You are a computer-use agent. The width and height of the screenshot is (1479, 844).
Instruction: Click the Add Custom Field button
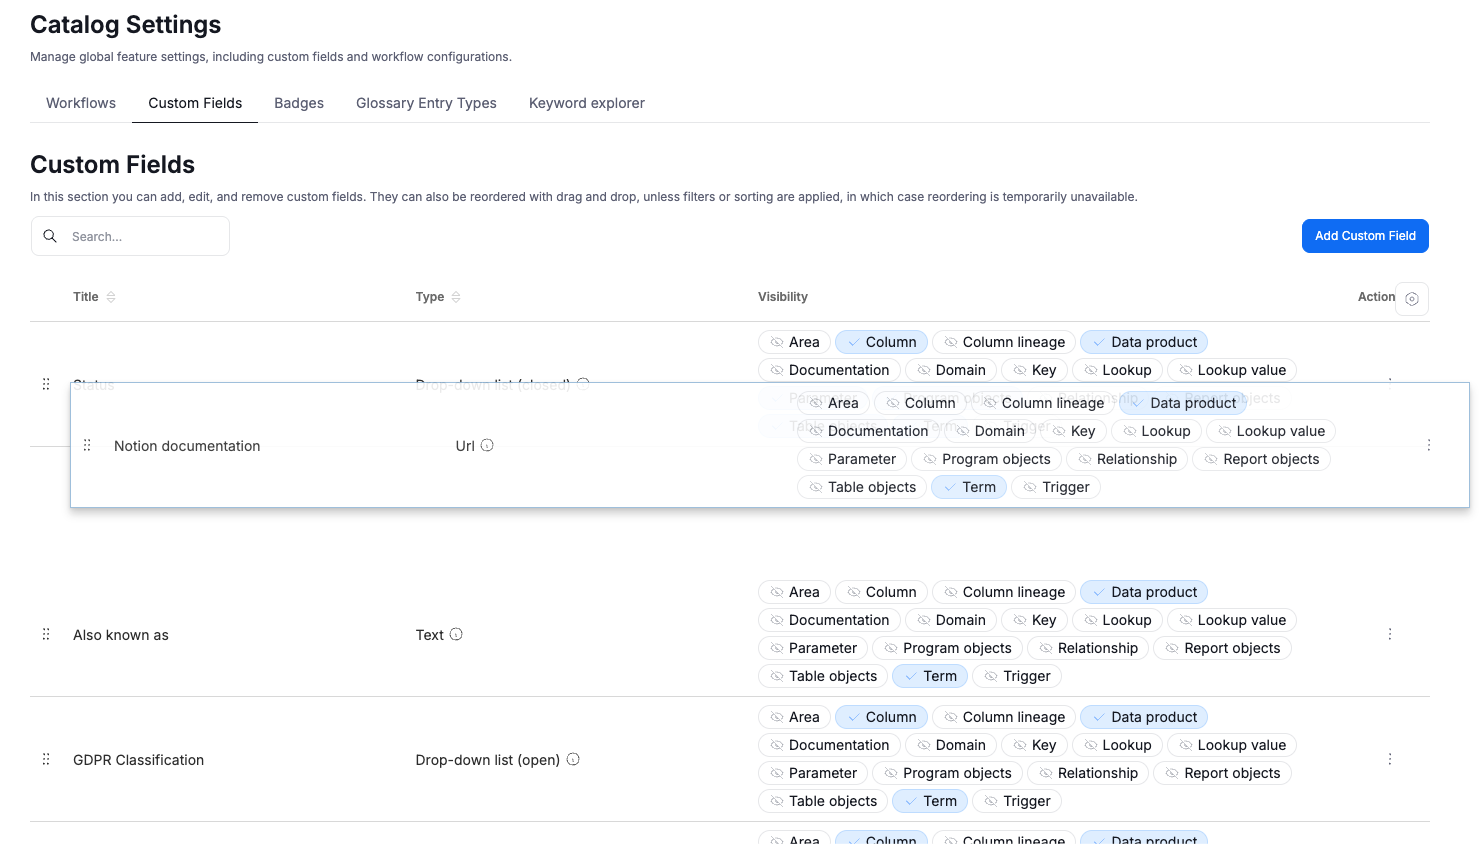tap(1364, 236)
